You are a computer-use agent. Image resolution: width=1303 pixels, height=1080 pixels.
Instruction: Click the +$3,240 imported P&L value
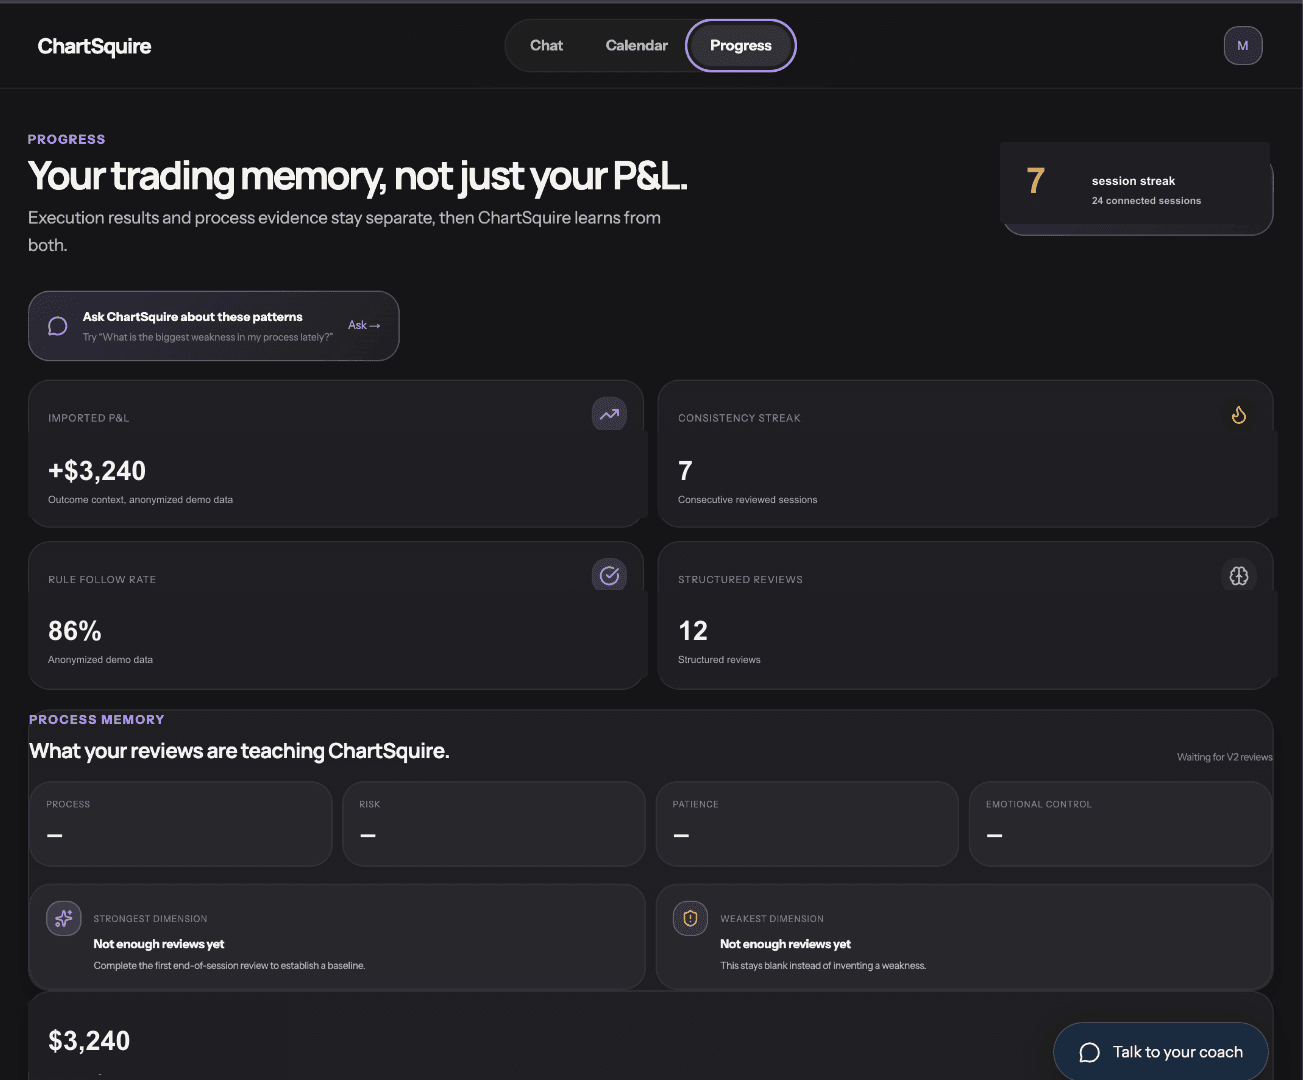click(x=97, y=471)
